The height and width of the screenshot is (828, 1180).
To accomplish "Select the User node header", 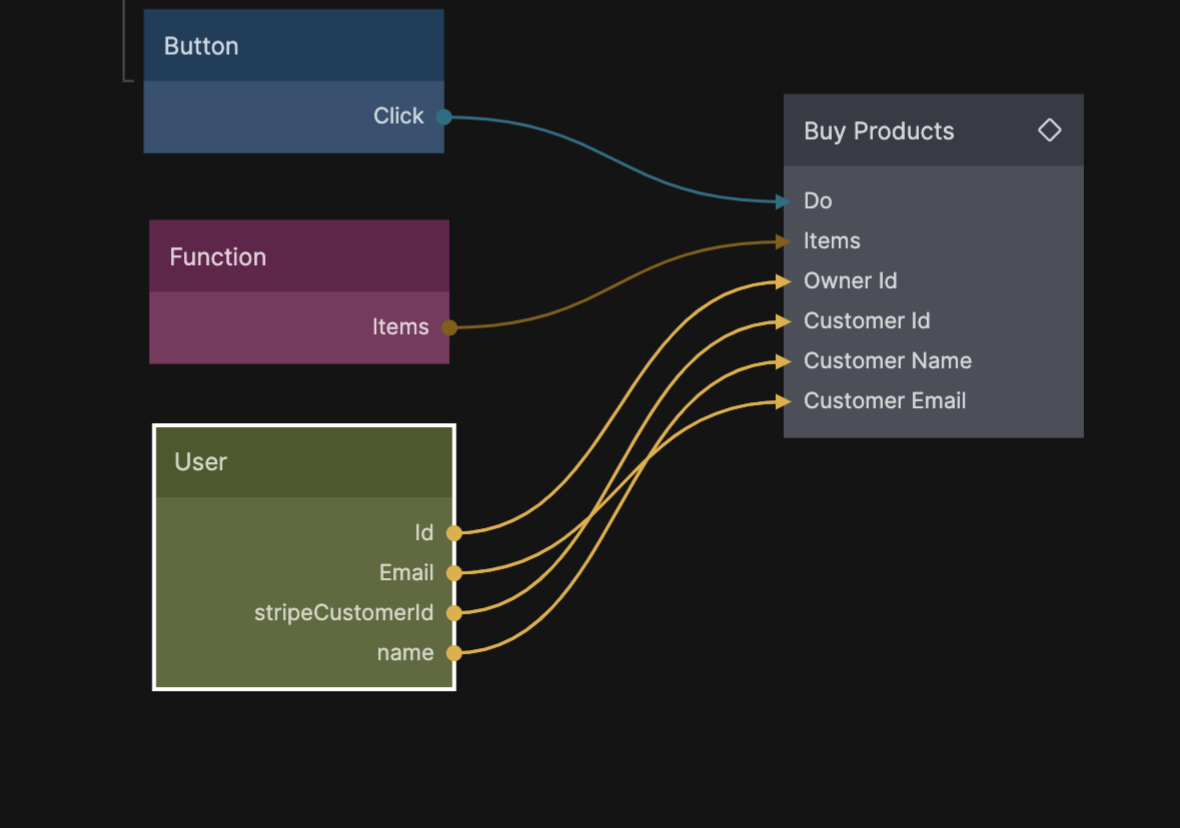I will coord(304,462).
